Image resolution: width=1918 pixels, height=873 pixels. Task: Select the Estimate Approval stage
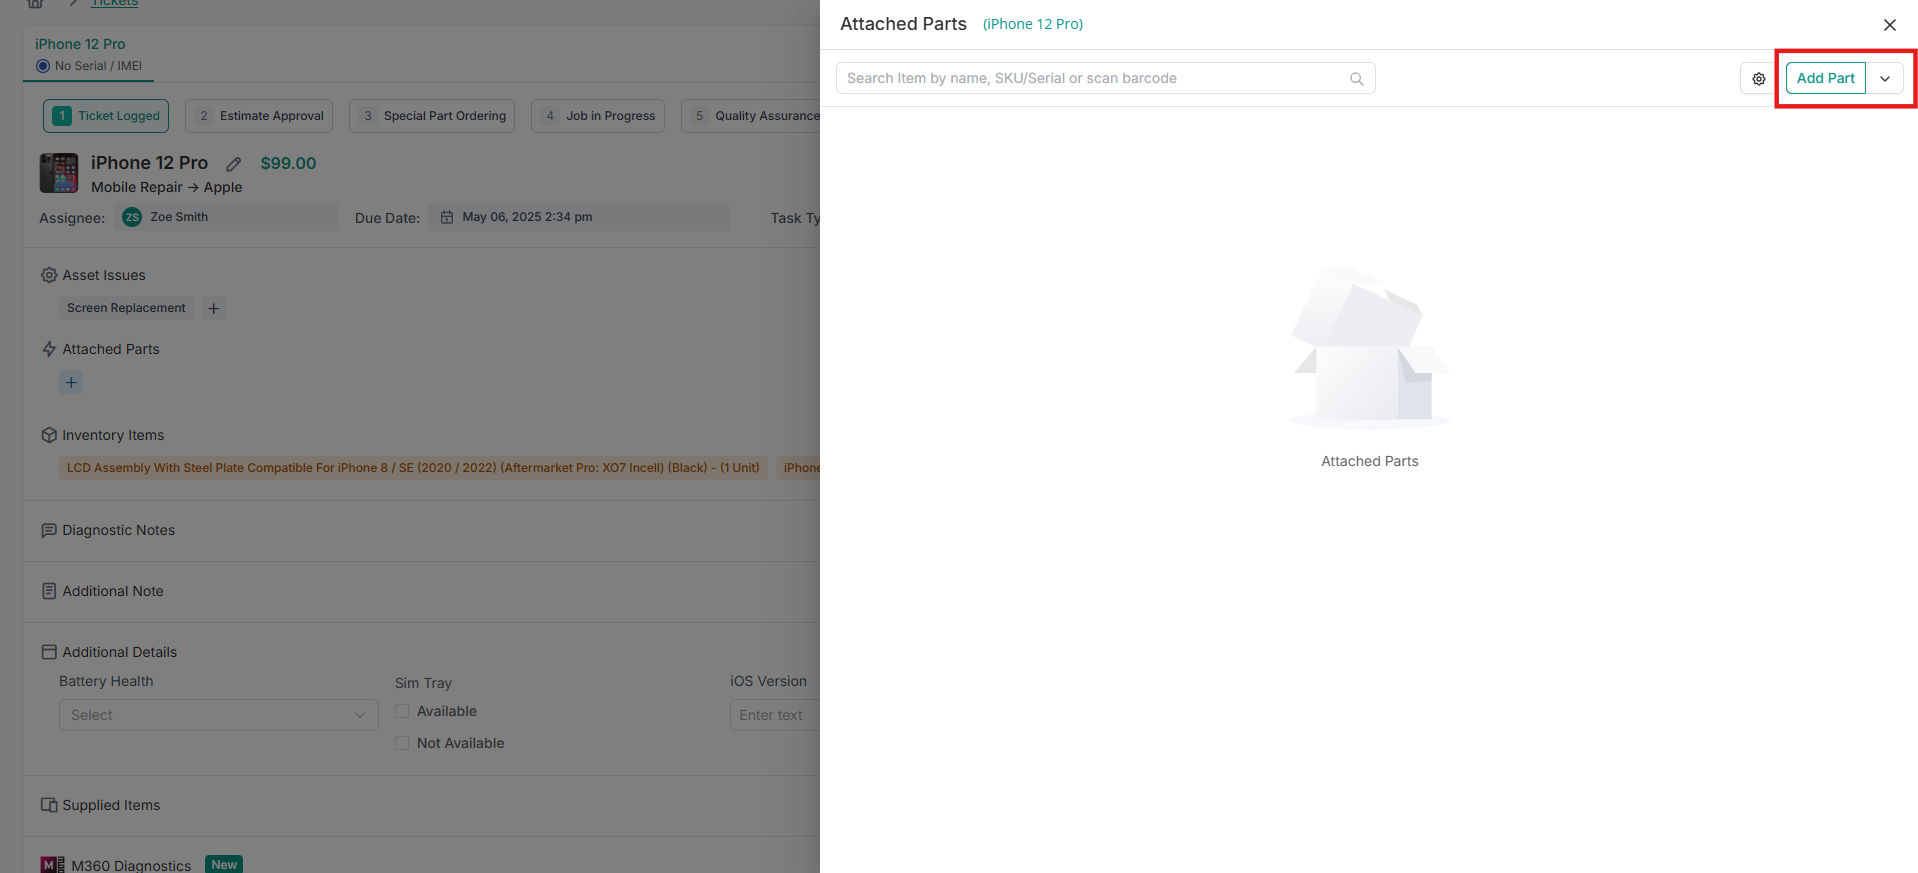(259, 116)
